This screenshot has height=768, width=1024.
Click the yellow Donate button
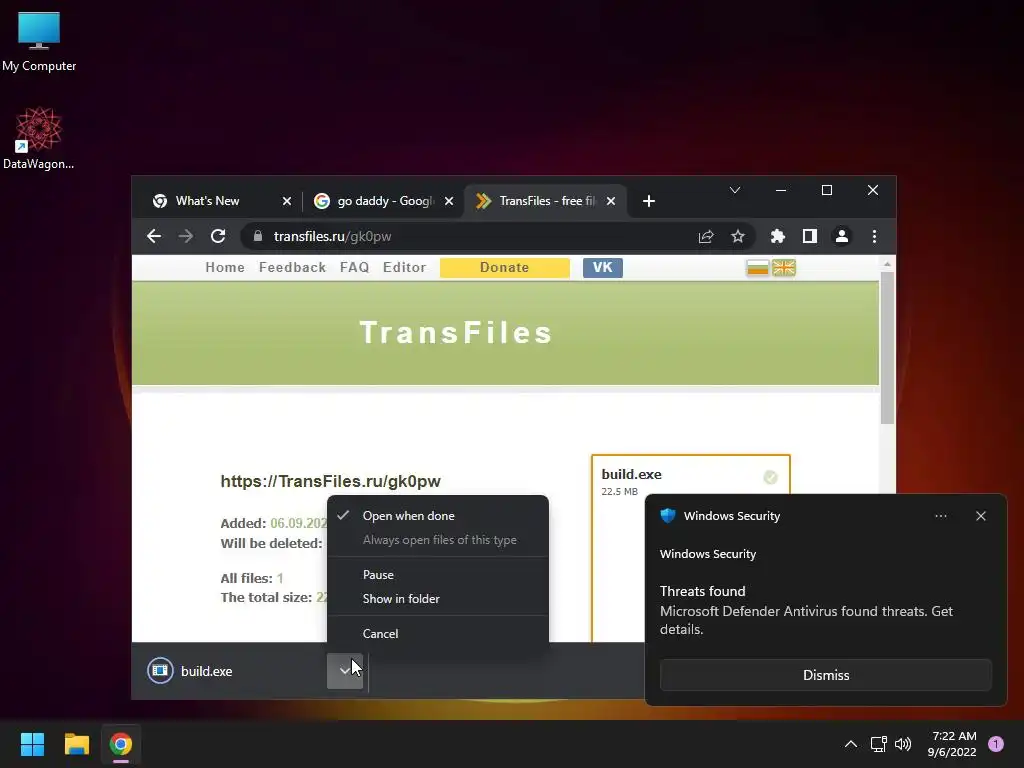(x=504, y=268)
